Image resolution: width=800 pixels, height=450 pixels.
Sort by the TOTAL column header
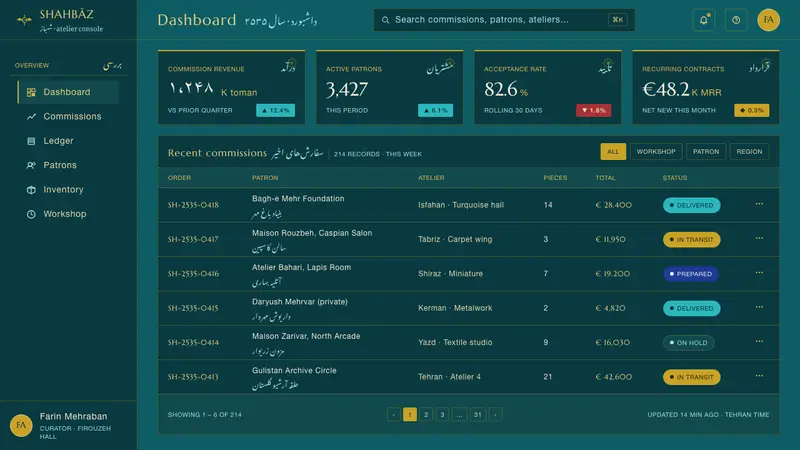point(605,178)
